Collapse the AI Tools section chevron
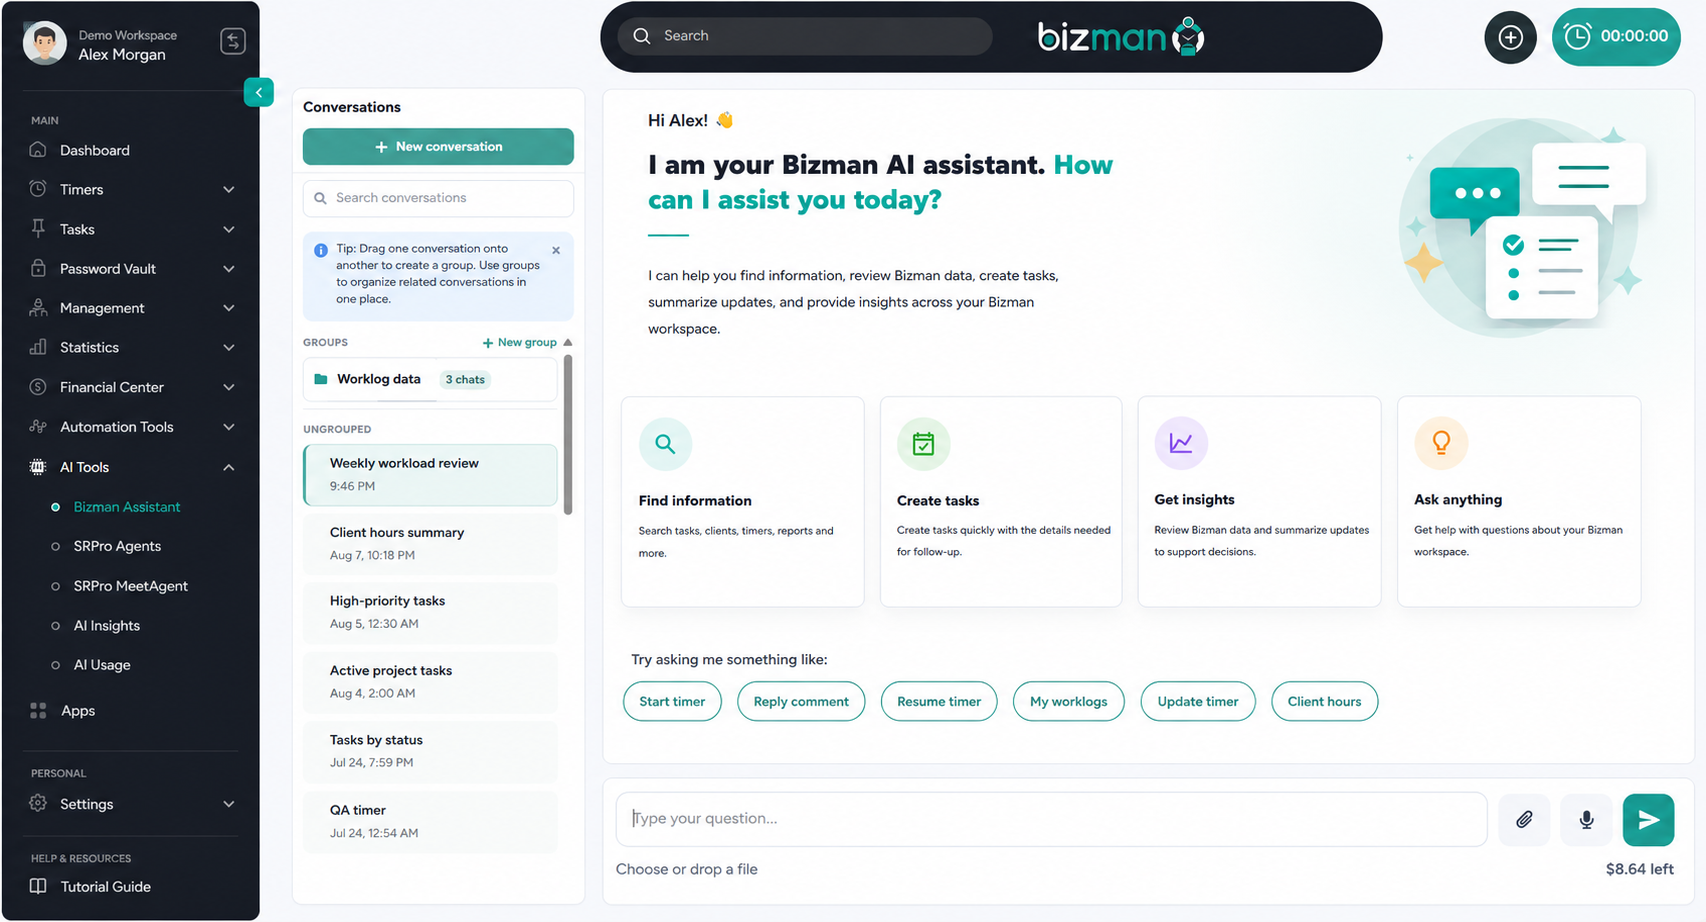1706x922 pixels. coord(229,467)
